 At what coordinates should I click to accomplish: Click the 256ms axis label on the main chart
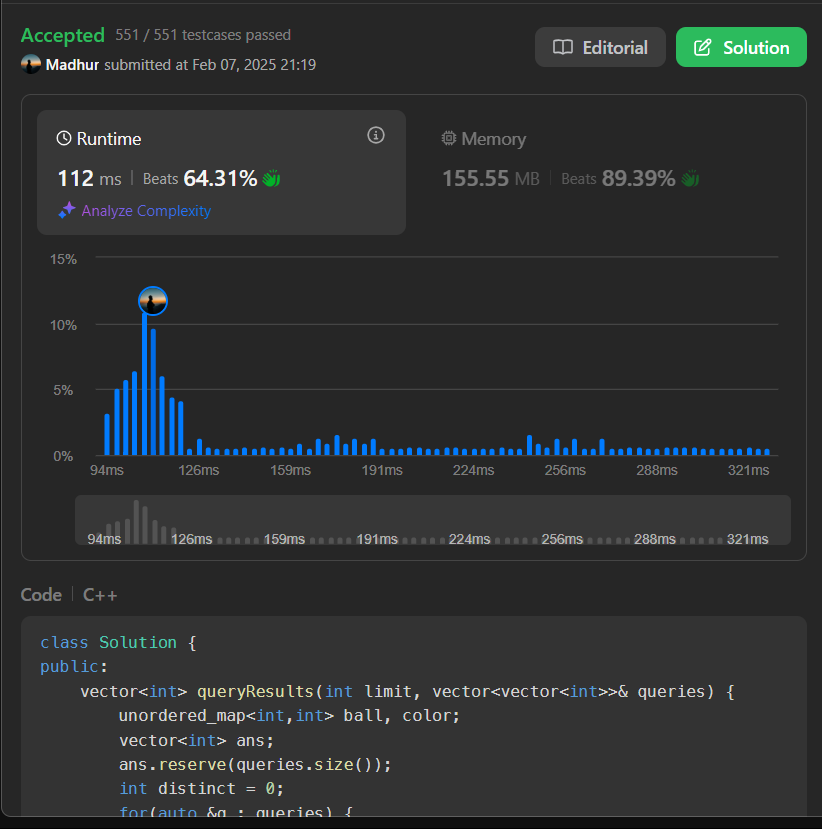click(x=565, y=470)
